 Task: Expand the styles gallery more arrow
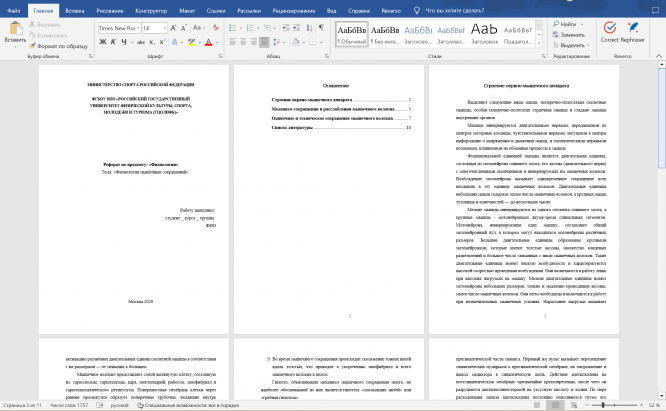pos(539,43)
